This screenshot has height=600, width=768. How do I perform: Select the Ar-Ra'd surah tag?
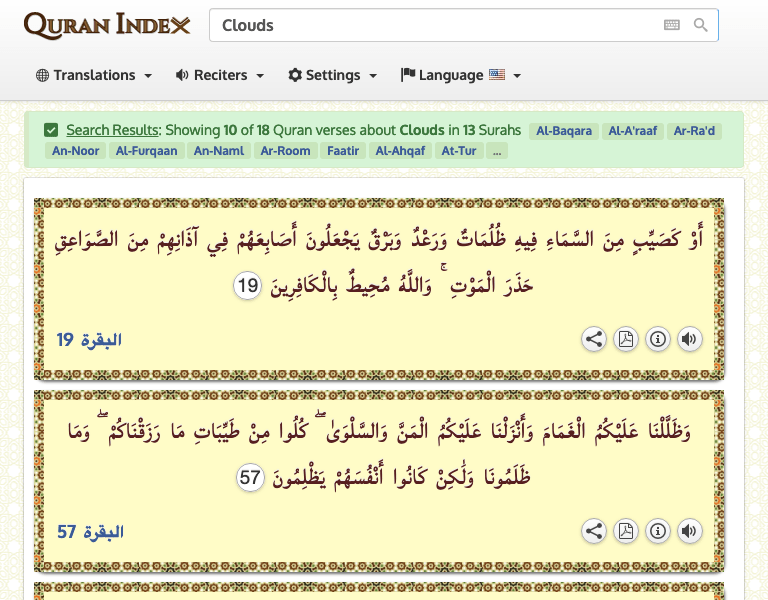coord(695,131)
